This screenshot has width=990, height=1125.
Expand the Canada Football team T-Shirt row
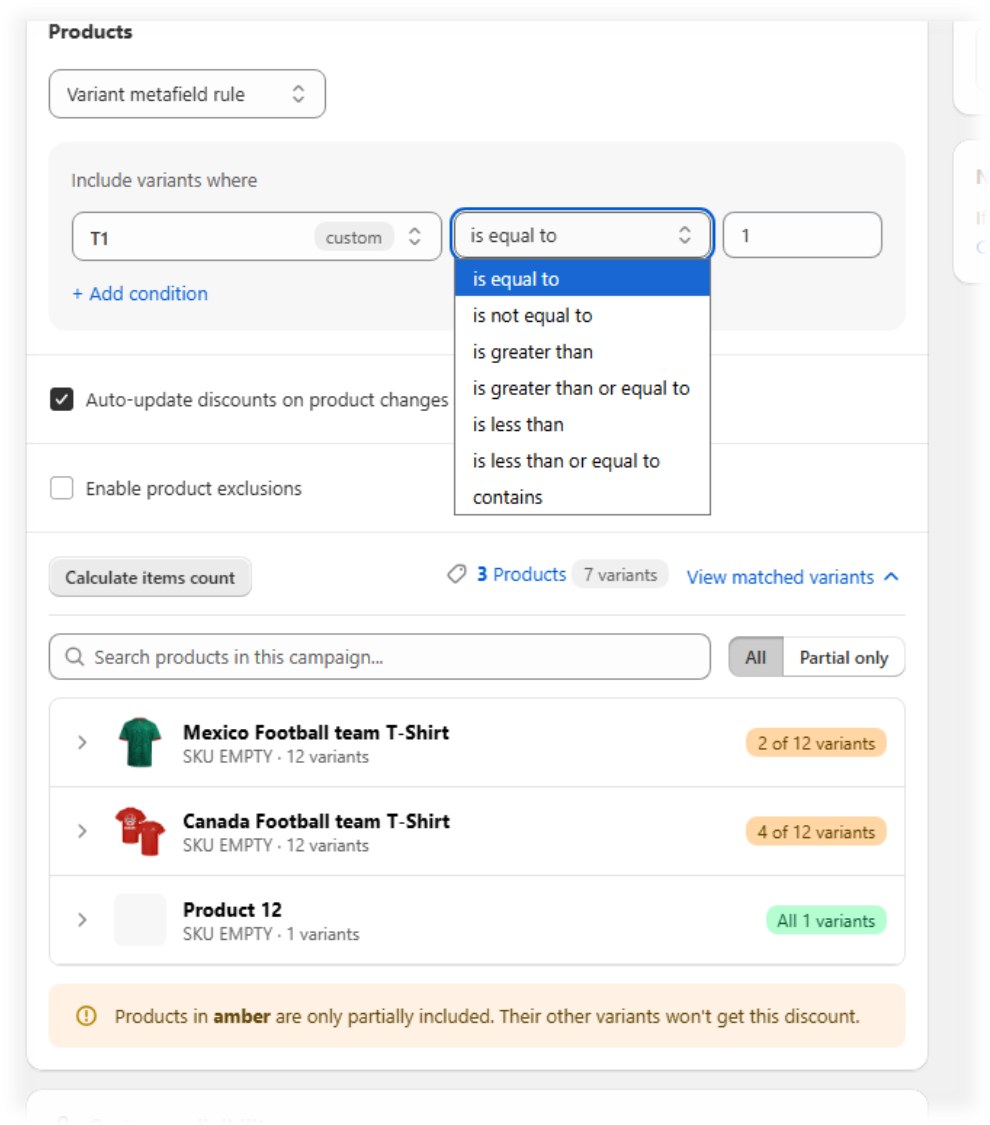(82, 831)
